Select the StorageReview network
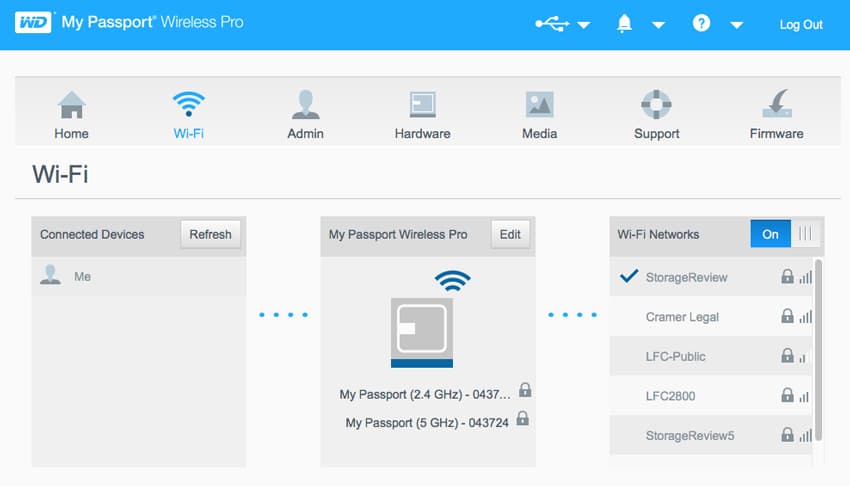Screen dimensions: 850x486 711,277
